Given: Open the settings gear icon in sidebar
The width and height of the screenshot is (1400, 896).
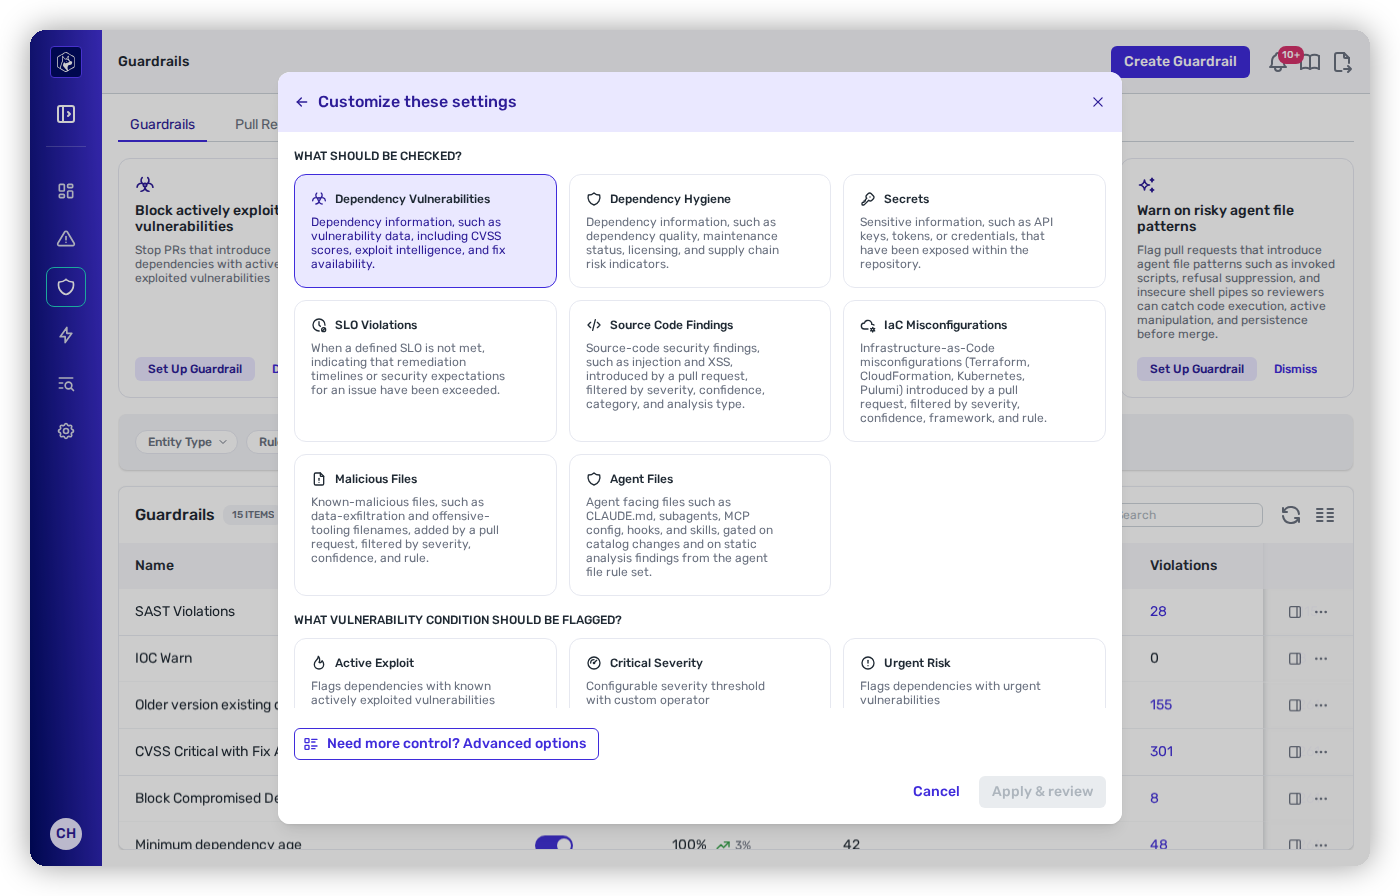Looking at the screenshot, I should (66, 431).
